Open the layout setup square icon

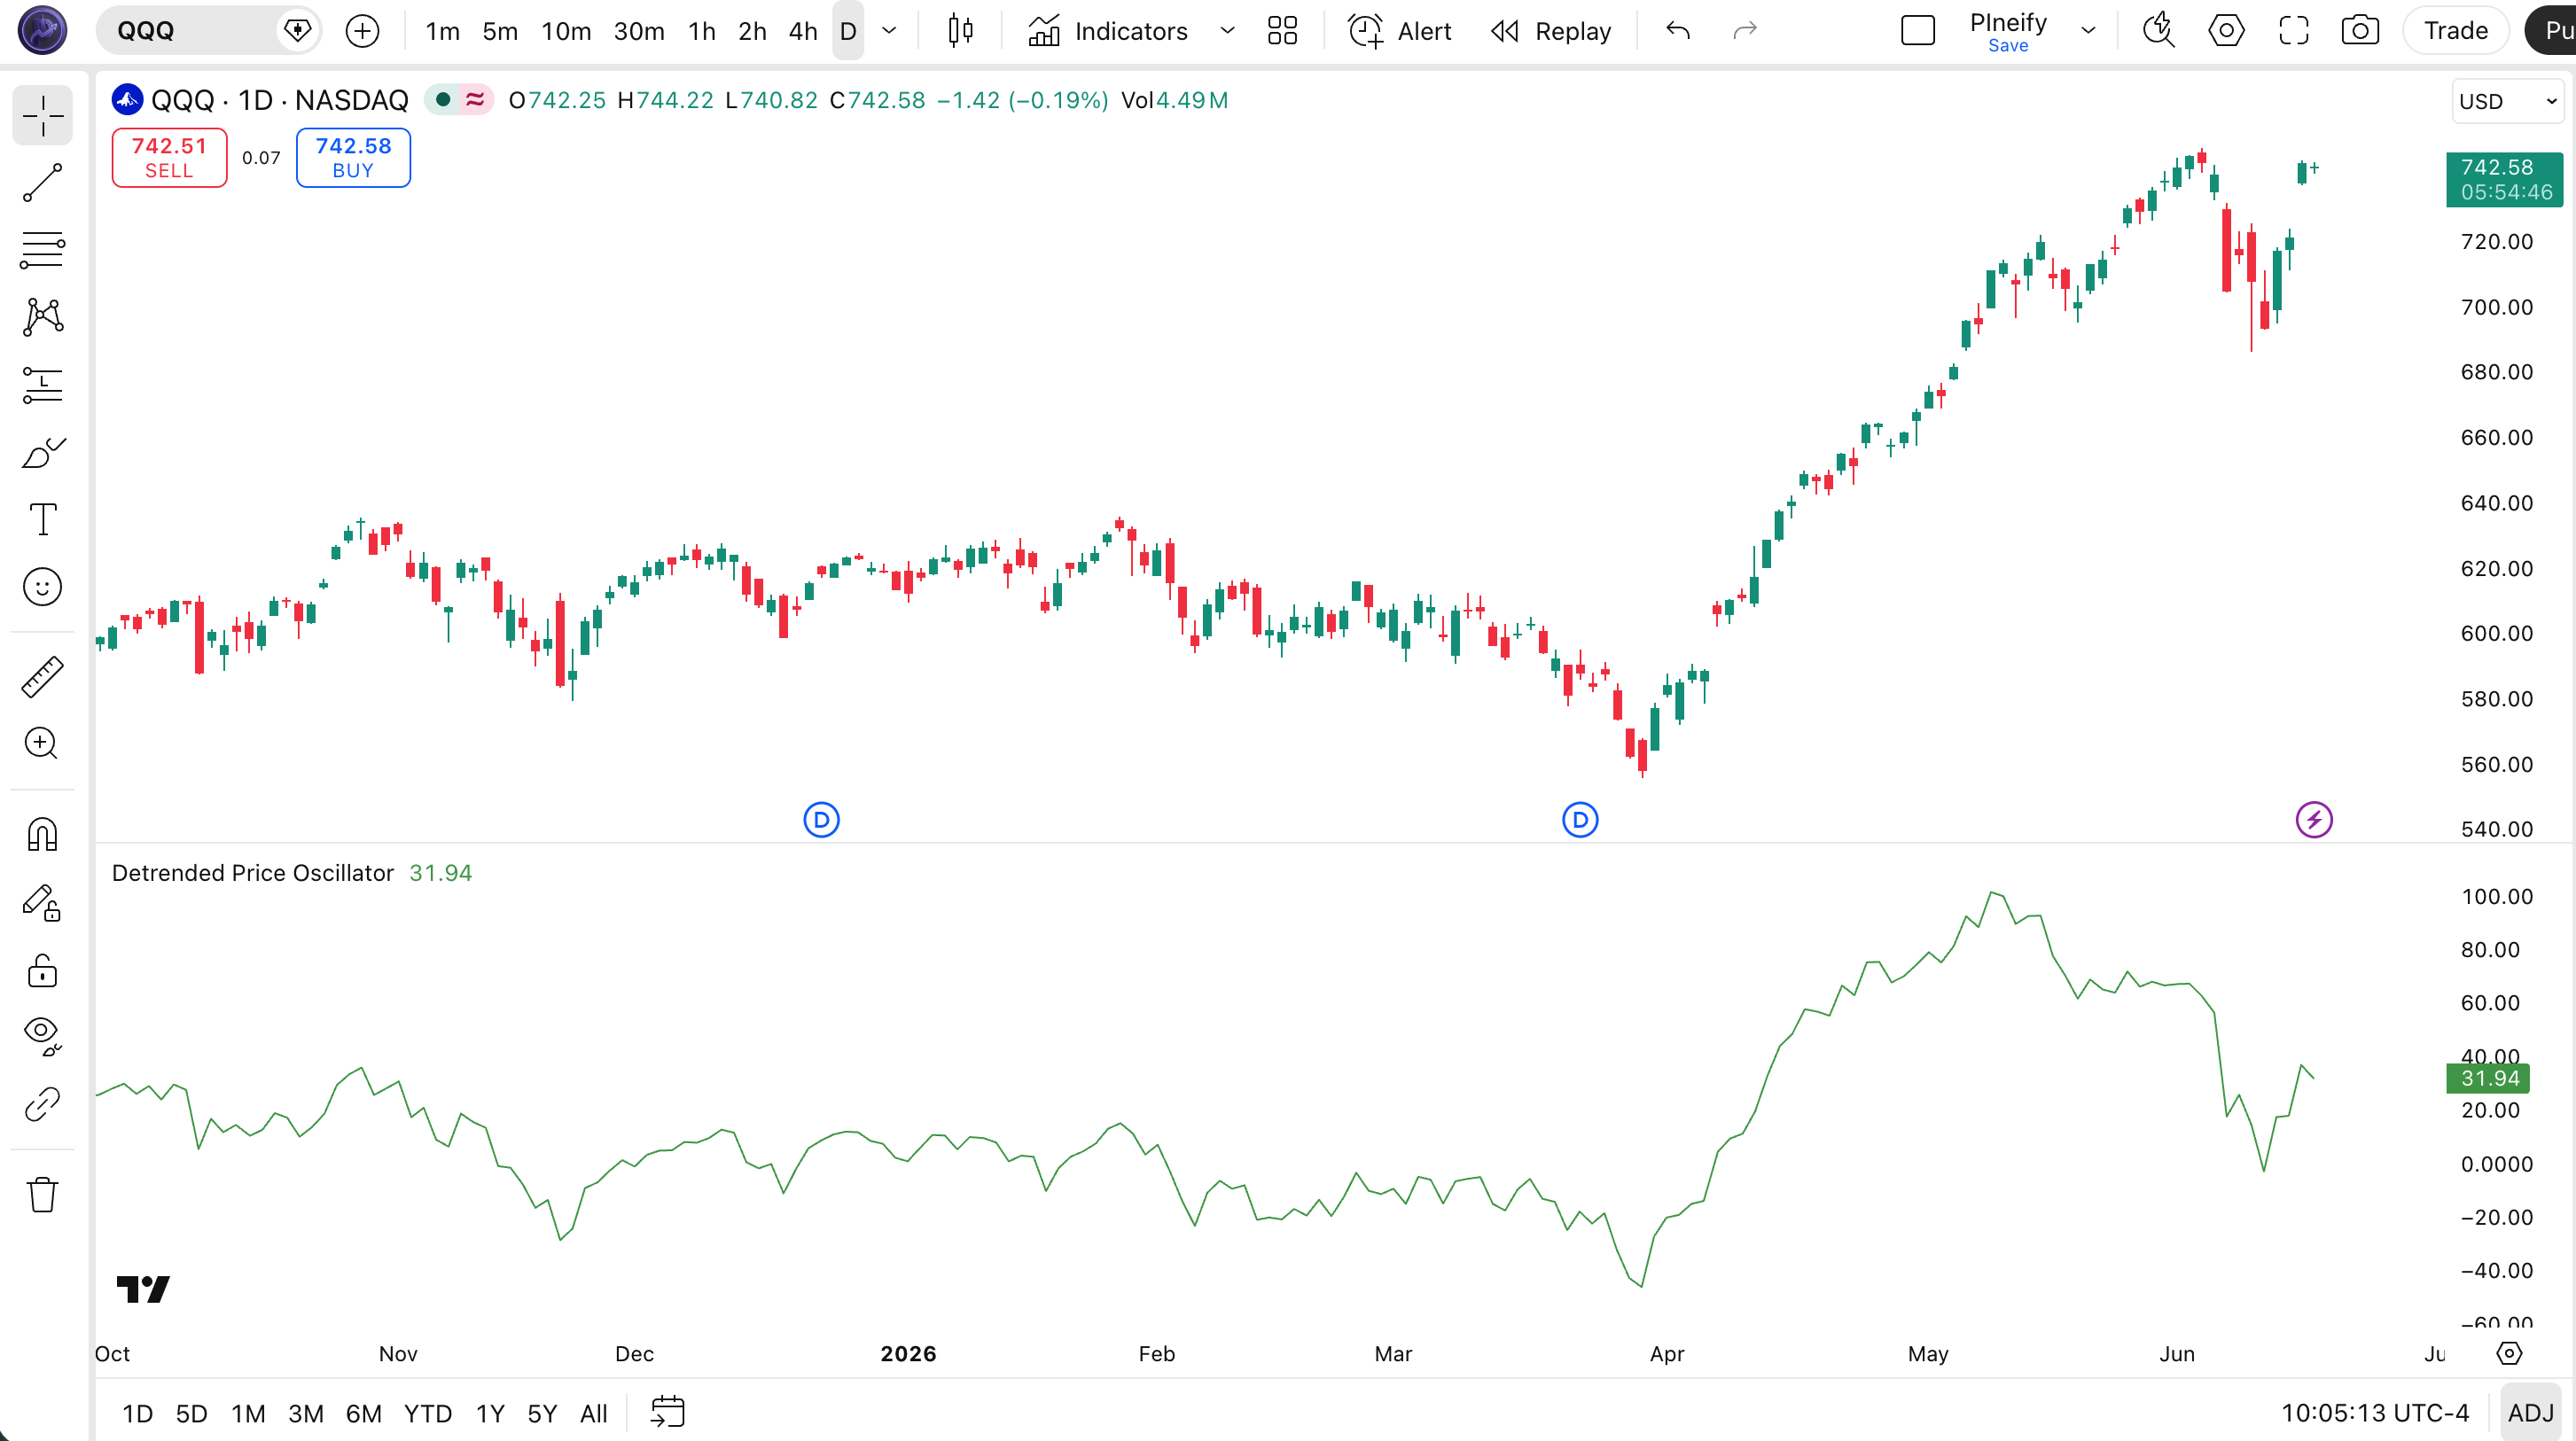1918,31
